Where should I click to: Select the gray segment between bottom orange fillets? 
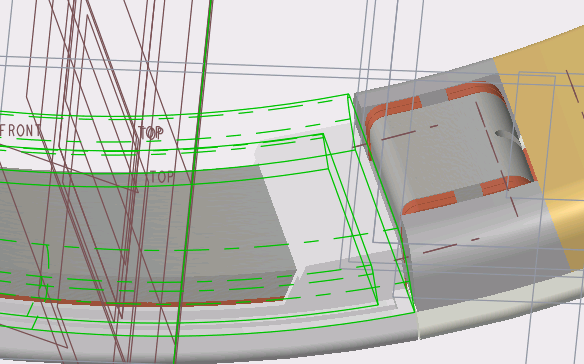point(469,193)
